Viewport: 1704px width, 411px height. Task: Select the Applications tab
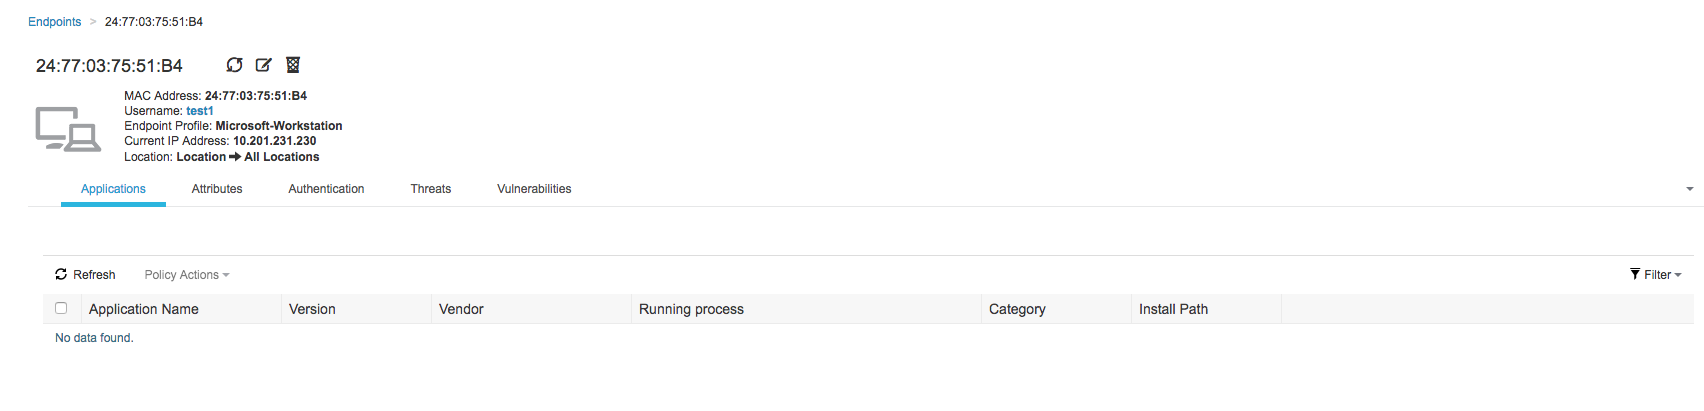coord(113,189)
